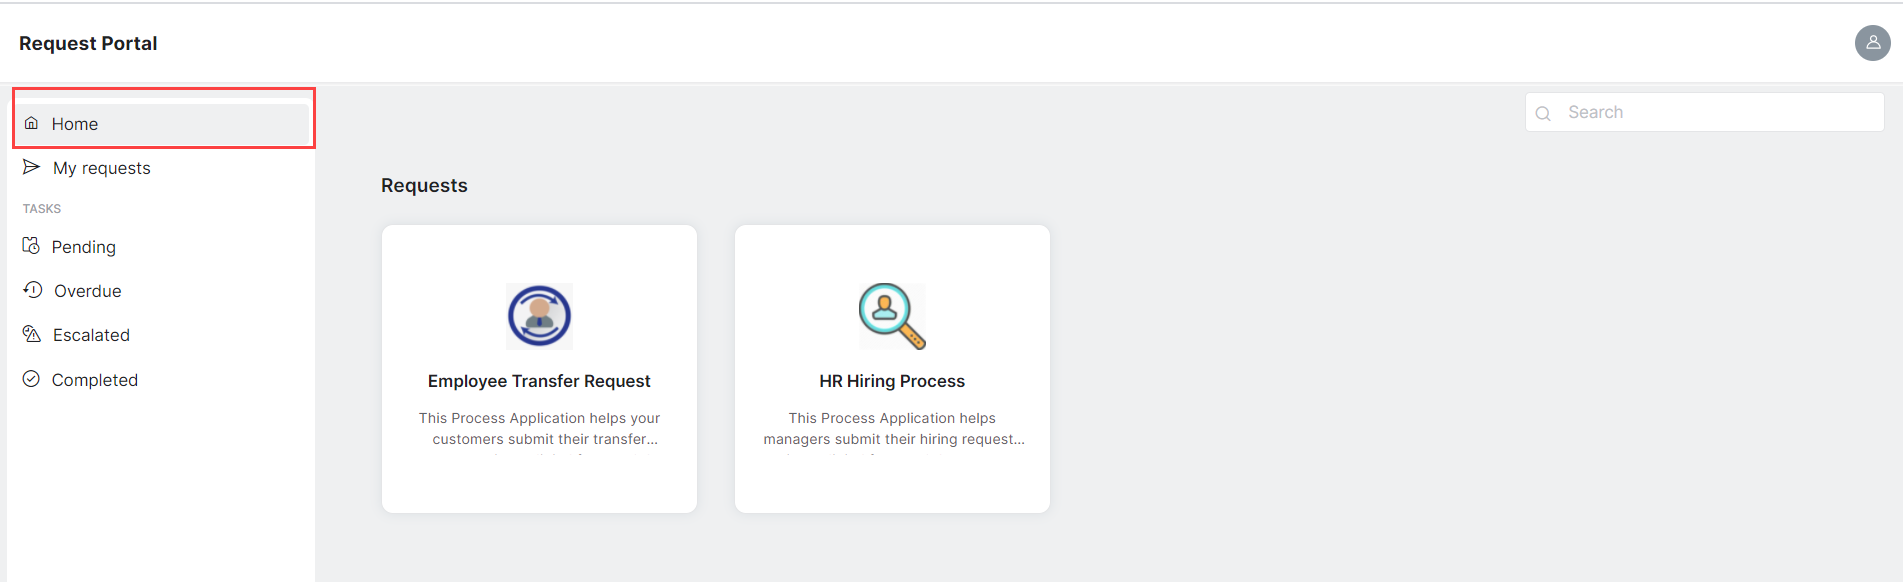The height and width of the screenshot is (582, 1903).
Task: Click the Pending tasks clipboard icon
Action: click(32, 246)
